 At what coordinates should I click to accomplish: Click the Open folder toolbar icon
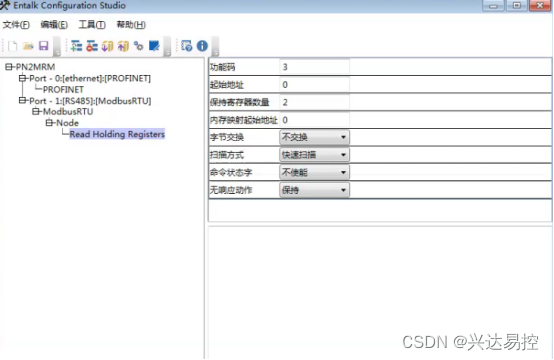(x=28, y=46)
